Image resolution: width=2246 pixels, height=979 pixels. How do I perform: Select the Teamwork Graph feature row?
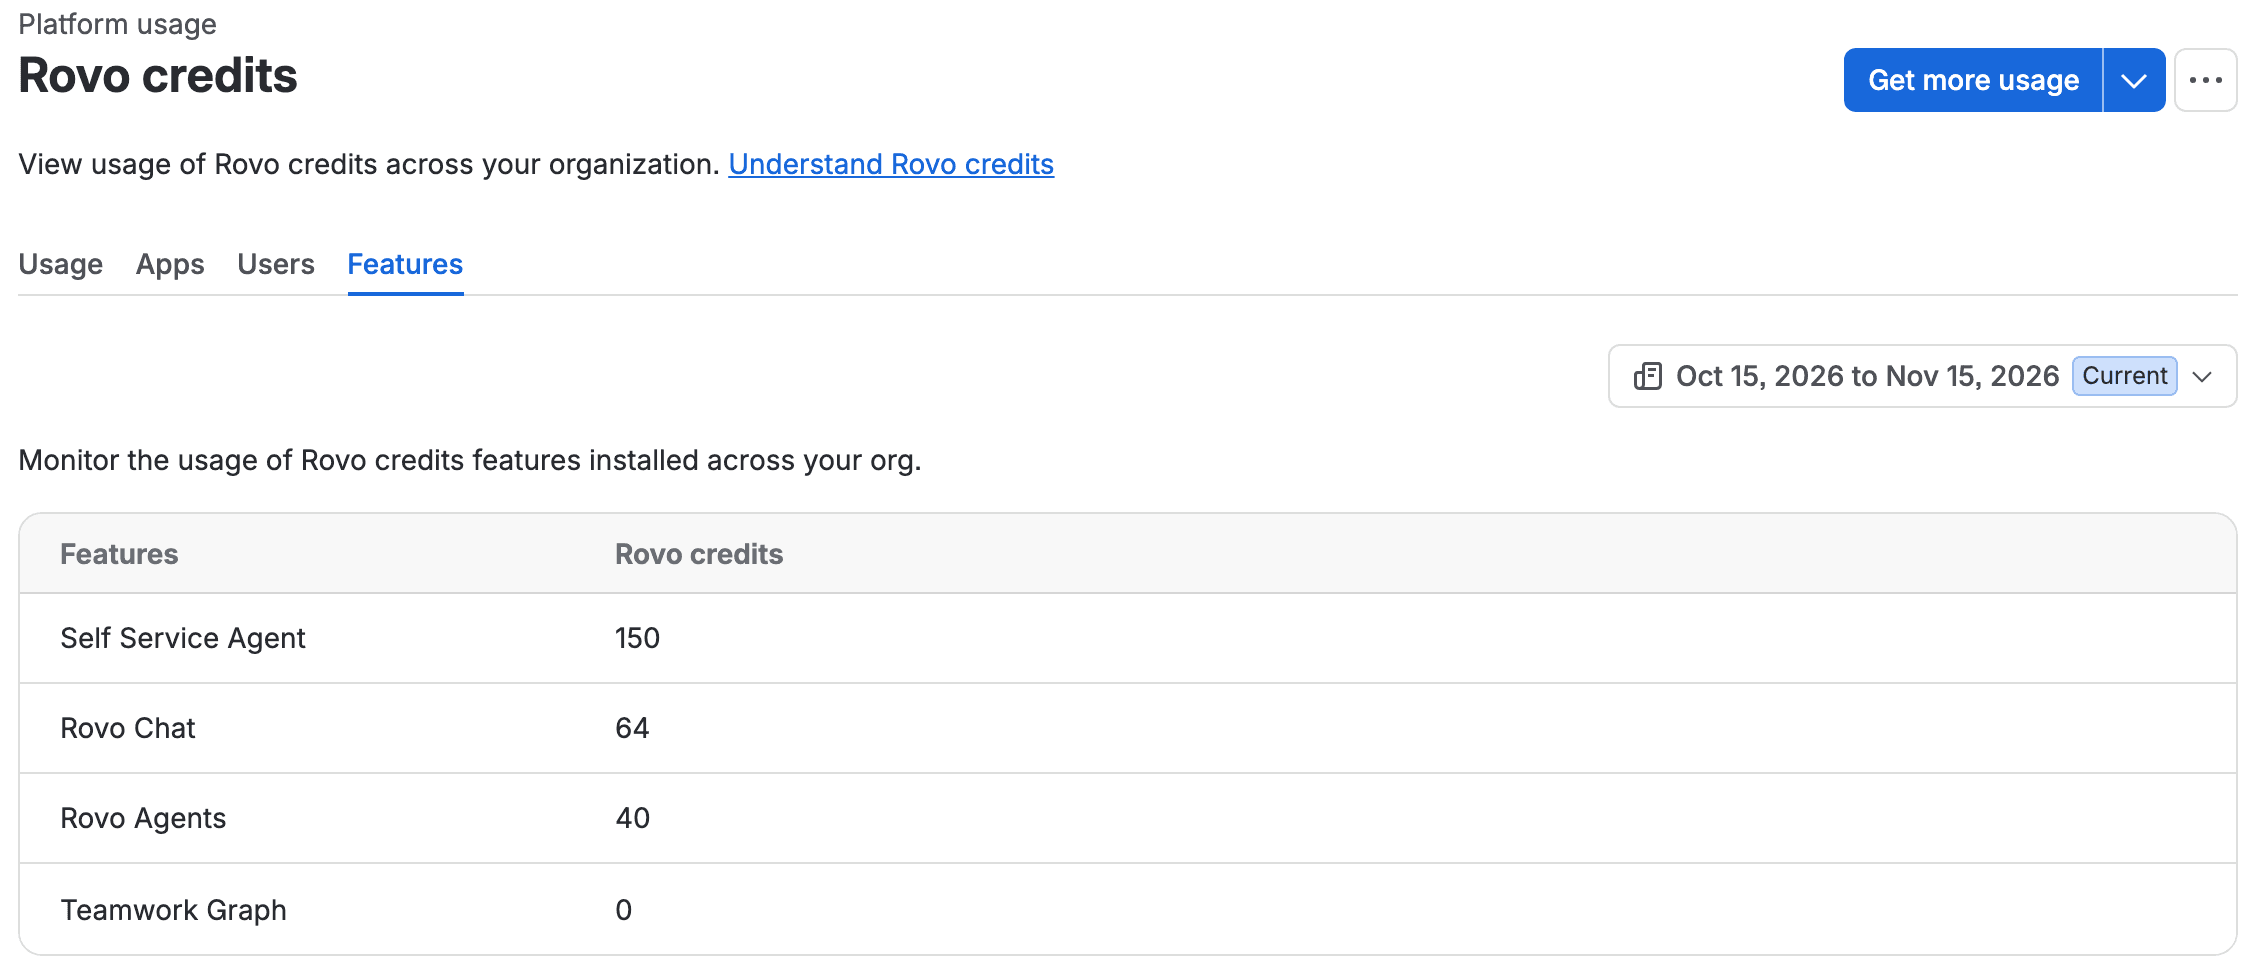(1128, 909)
